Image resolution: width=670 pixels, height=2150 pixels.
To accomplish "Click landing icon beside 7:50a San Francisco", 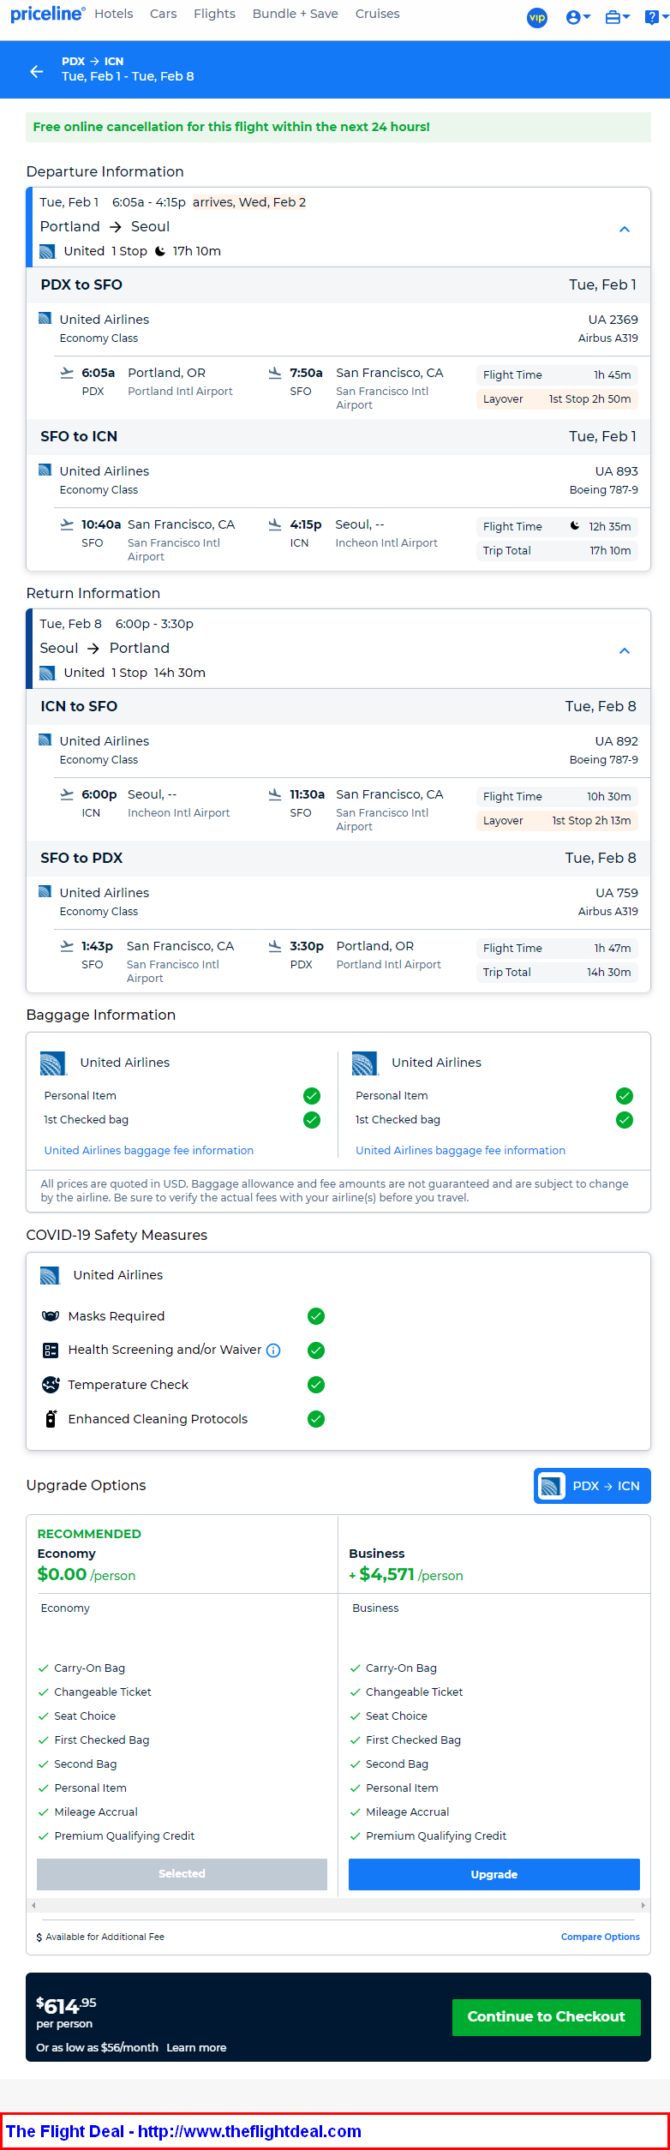I will coord(275,373).
